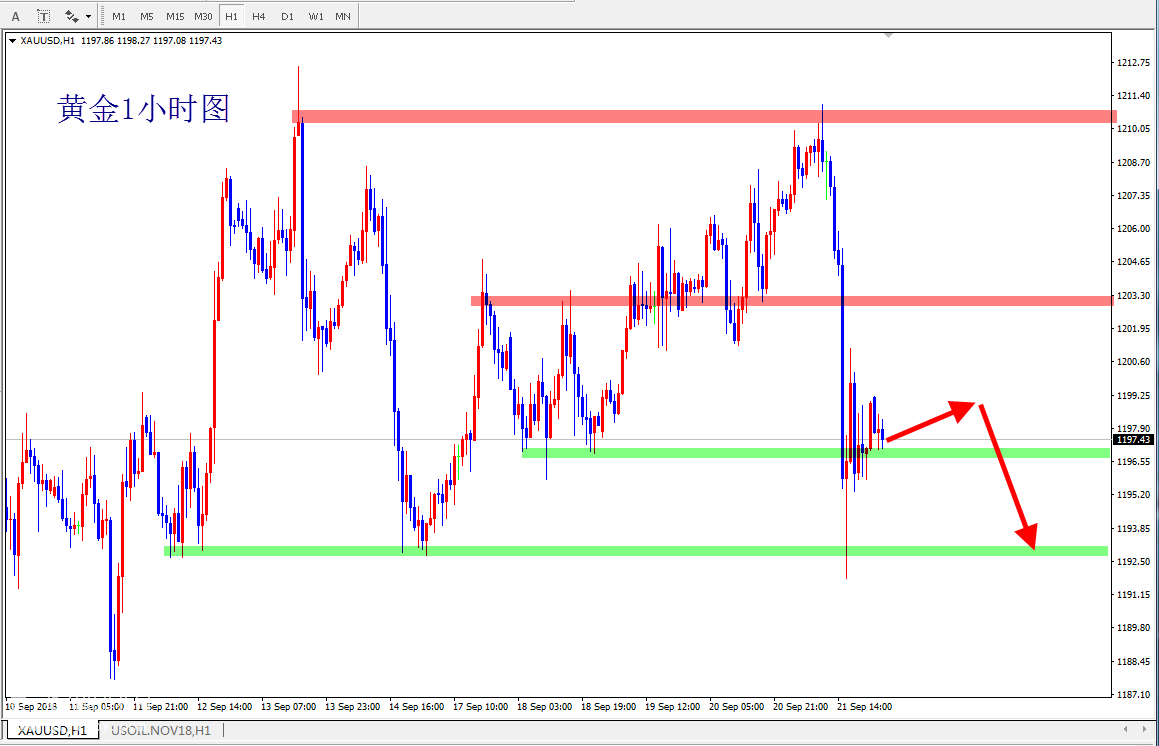Click the chart shift marker triangle at top
Viewport: 1159px width, 746px height.
tap(888, 35)
